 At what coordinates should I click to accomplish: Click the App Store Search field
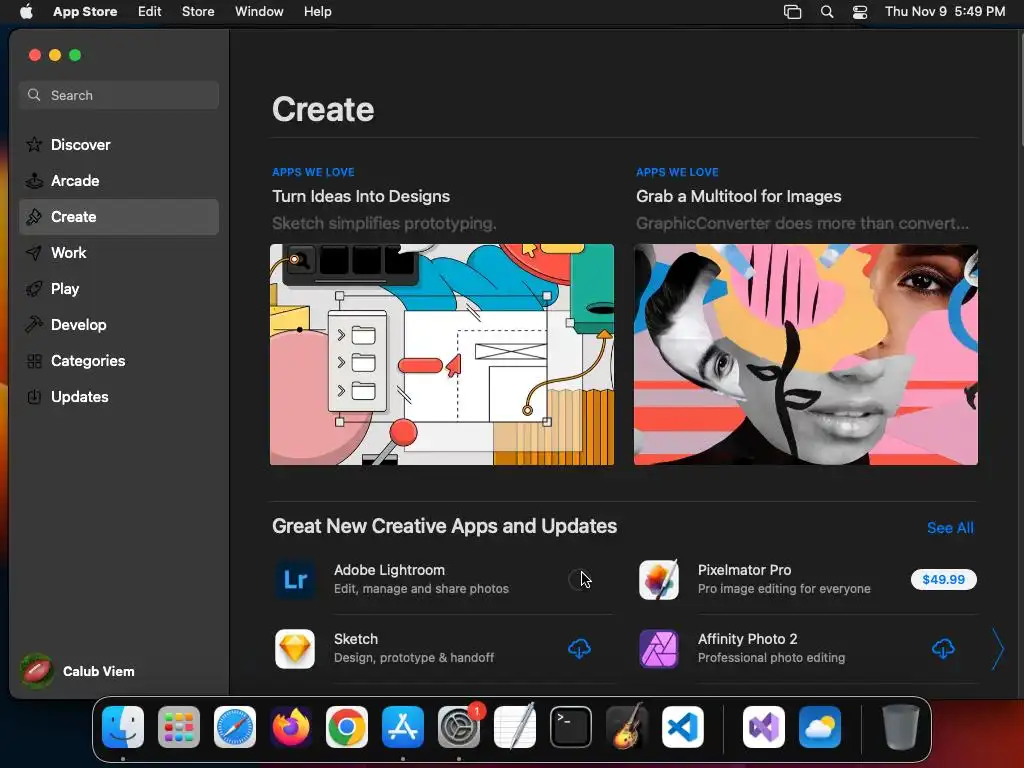(119, 95)
